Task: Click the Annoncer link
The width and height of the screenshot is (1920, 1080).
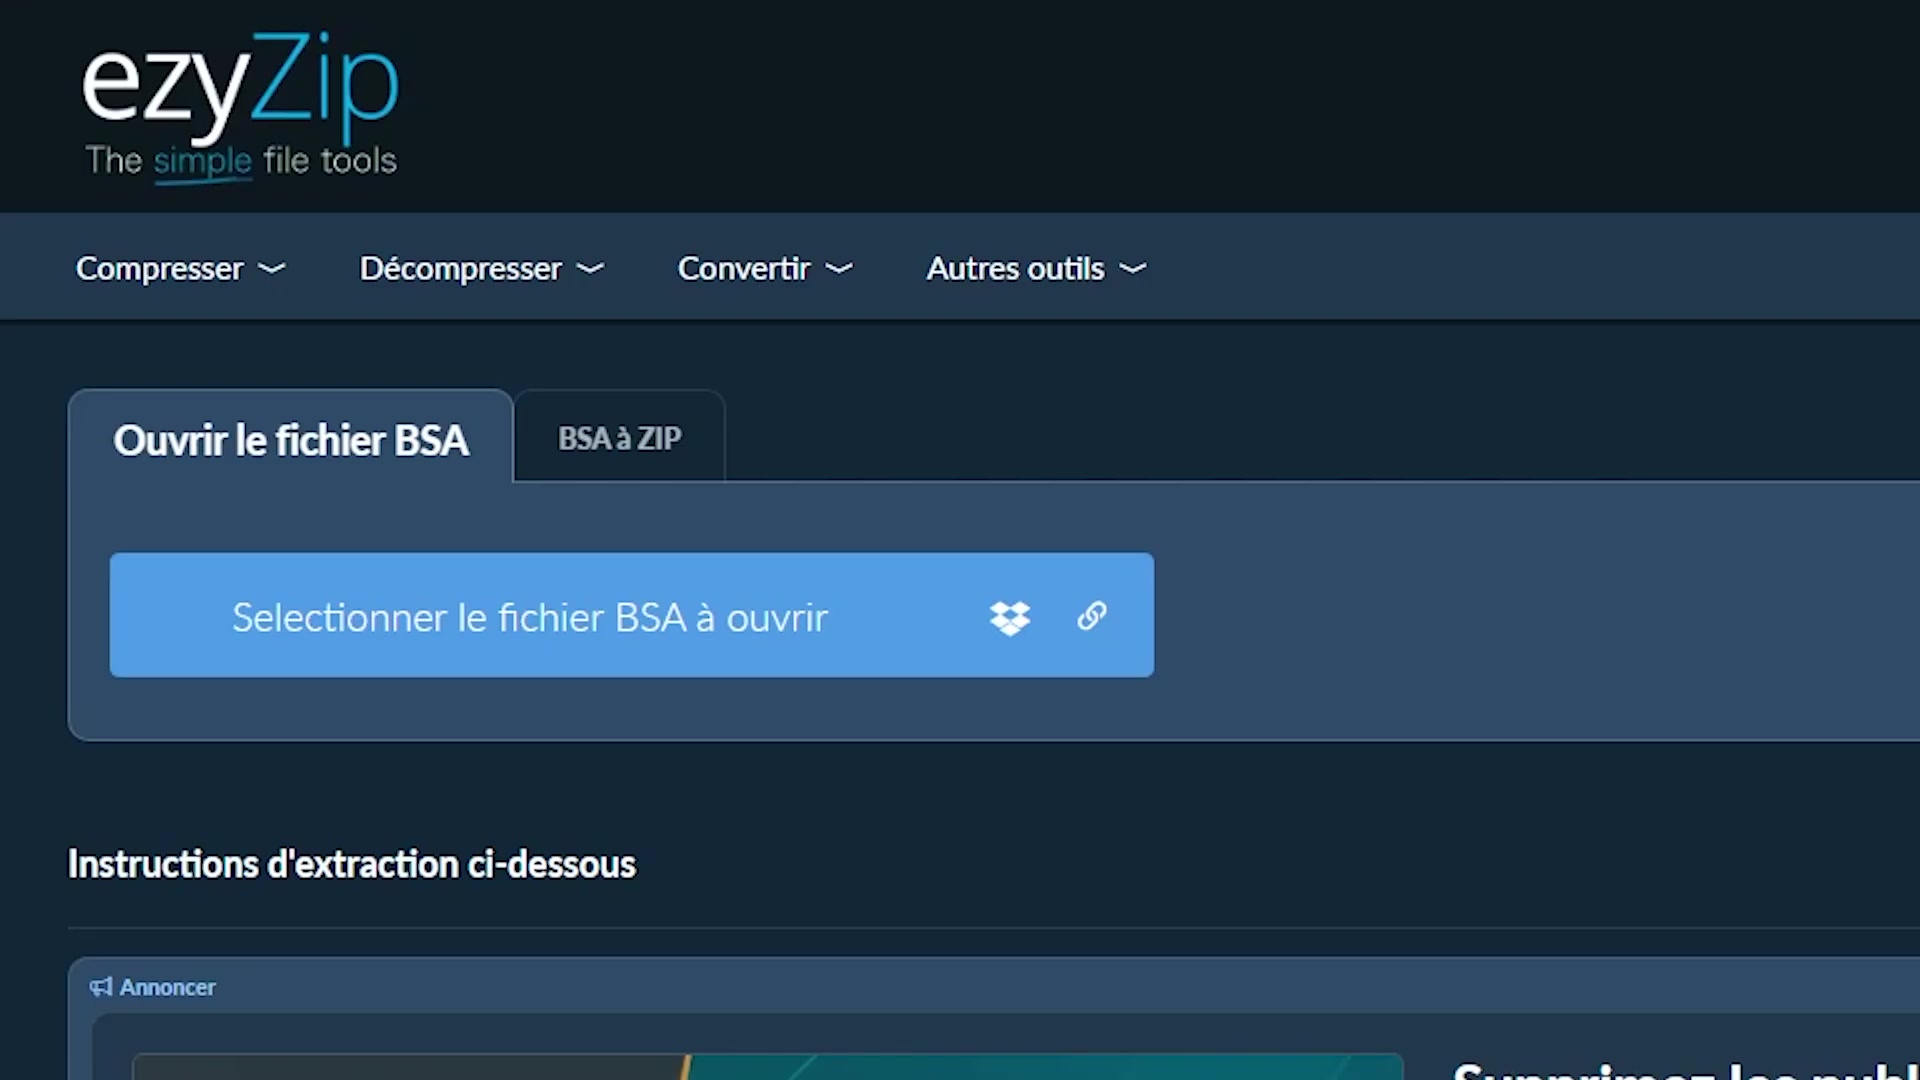Action: coord(168,987)
